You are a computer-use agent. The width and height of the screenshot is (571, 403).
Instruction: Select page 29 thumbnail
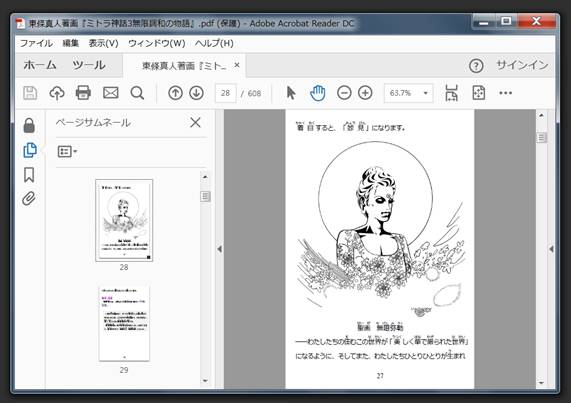coord(124,323)
